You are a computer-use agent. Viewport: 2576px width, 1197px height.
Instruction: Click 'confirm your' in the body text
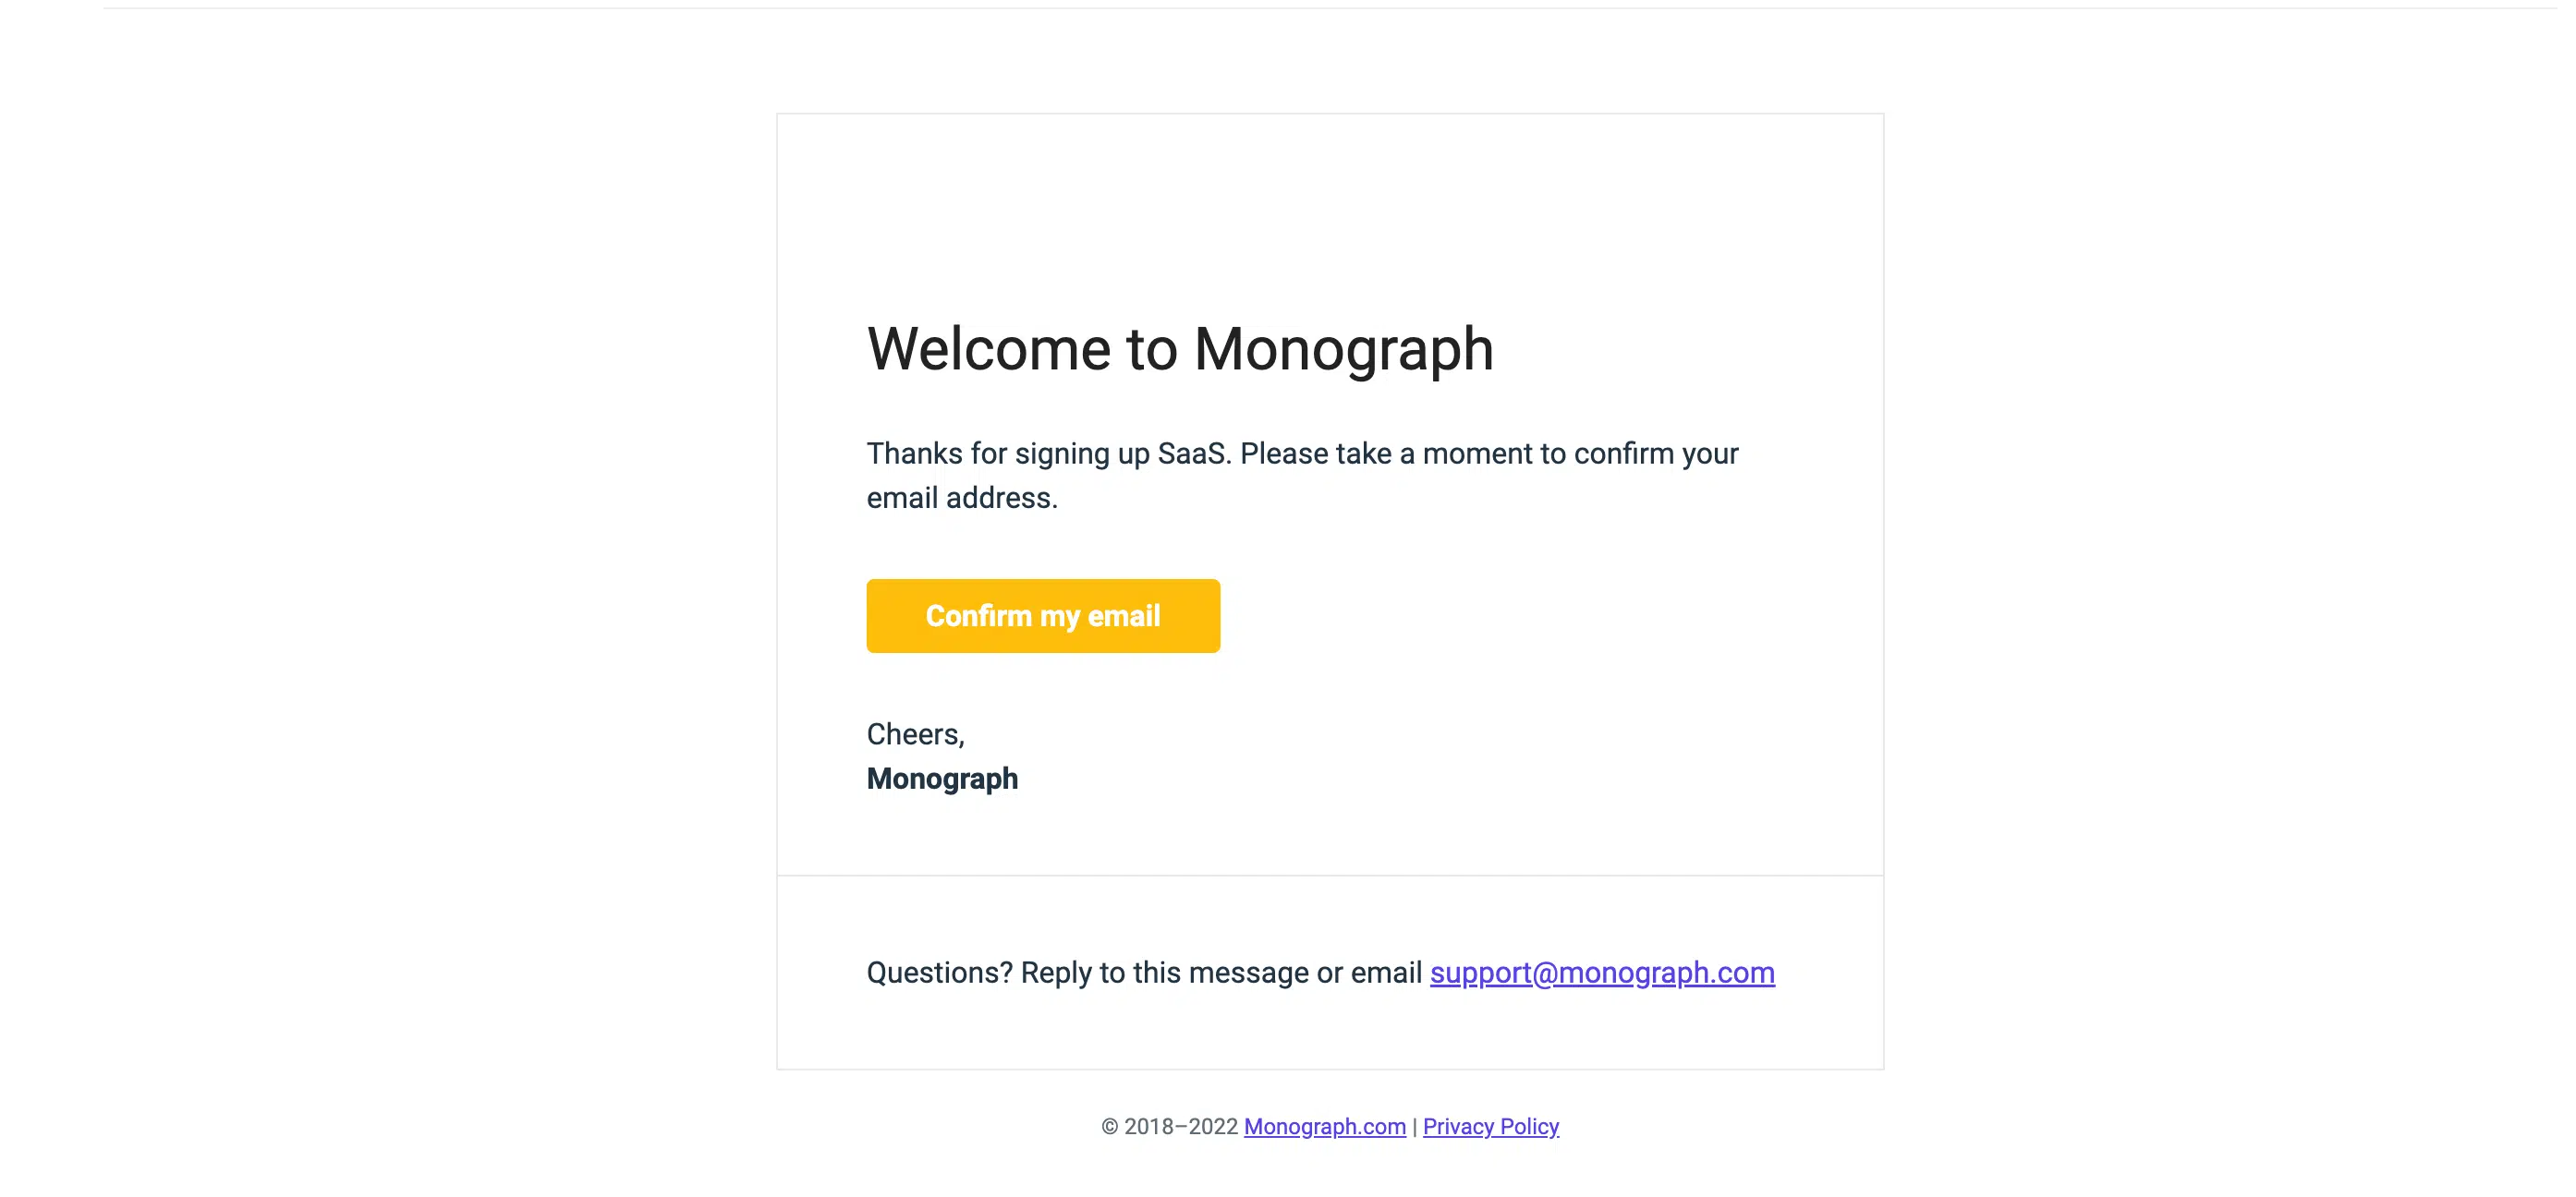coord(1655,454)
